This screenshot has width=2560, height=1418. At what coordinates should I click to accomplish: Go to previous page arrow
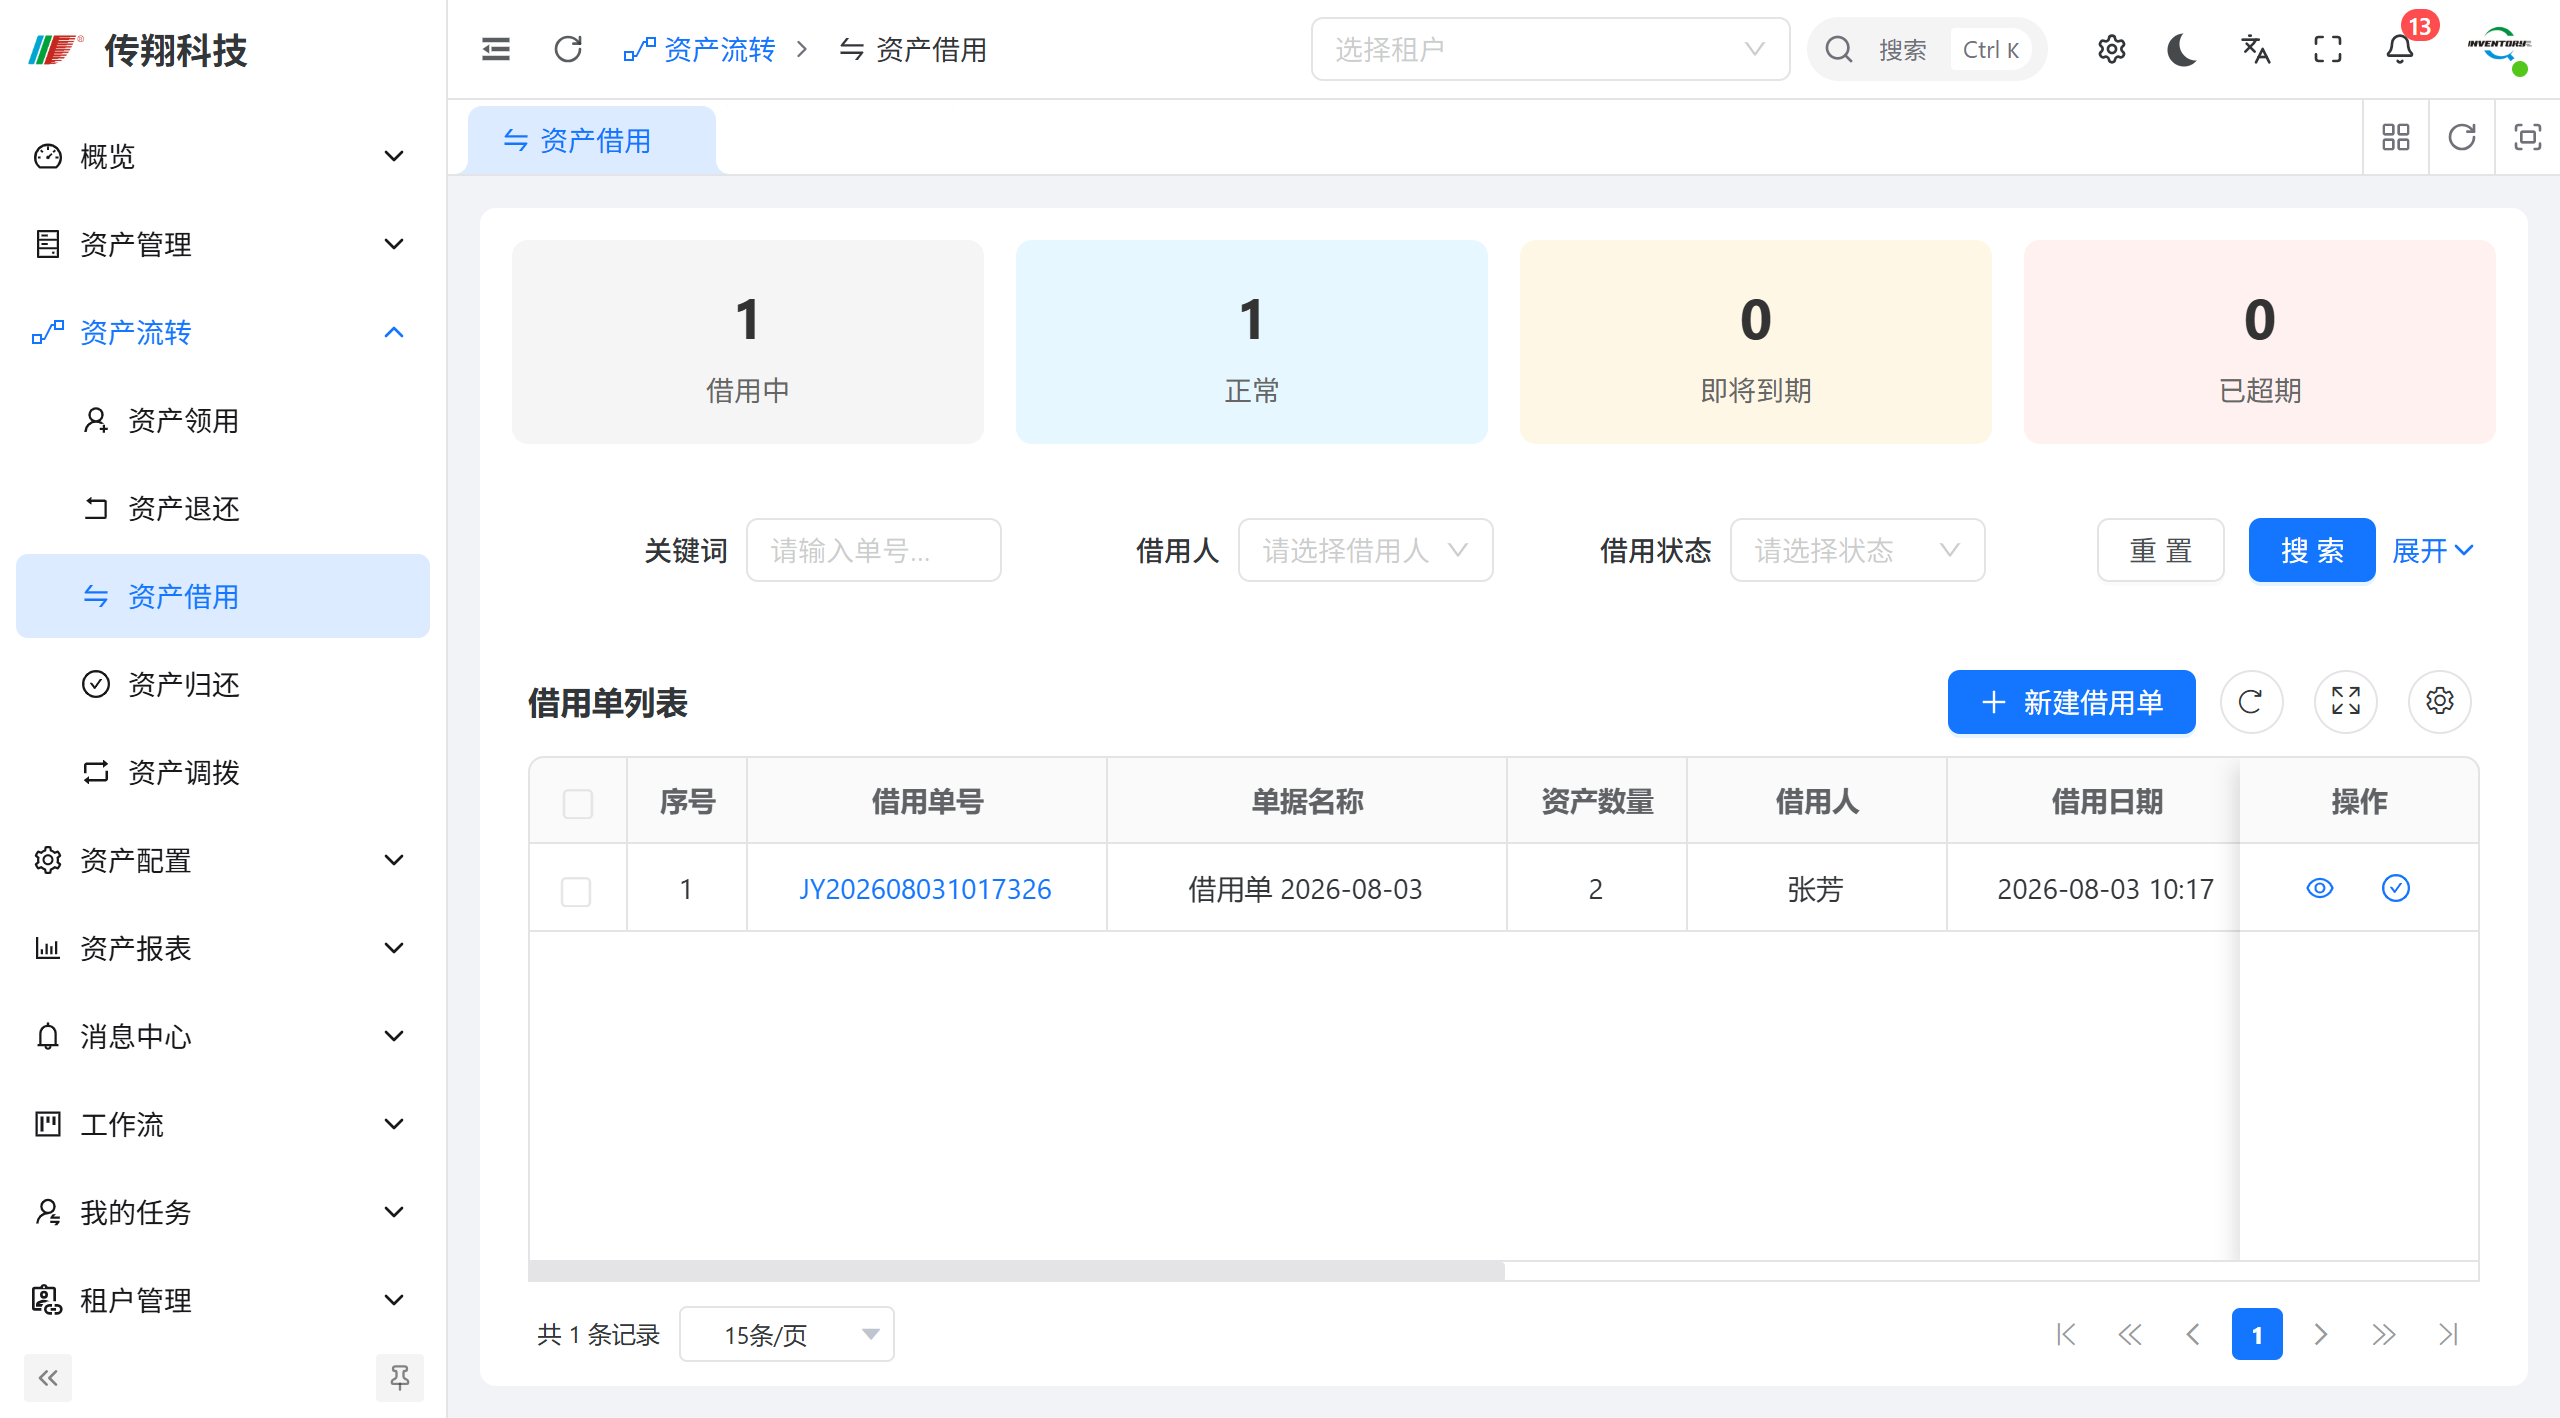click(x=2193, y=1334)
